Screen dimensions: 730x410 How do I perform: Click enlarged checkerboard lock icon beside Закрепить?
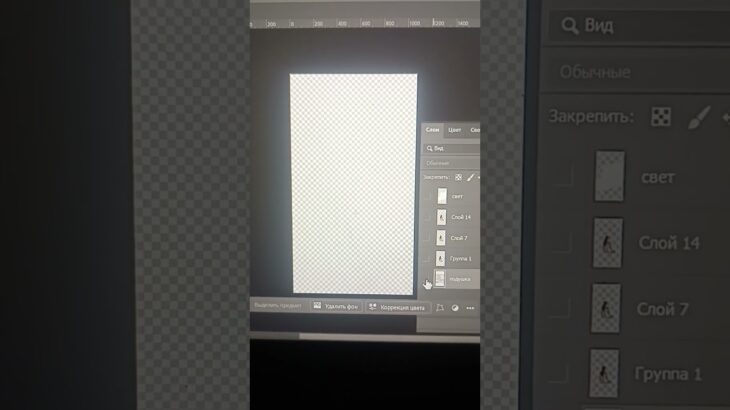(661, 116)
